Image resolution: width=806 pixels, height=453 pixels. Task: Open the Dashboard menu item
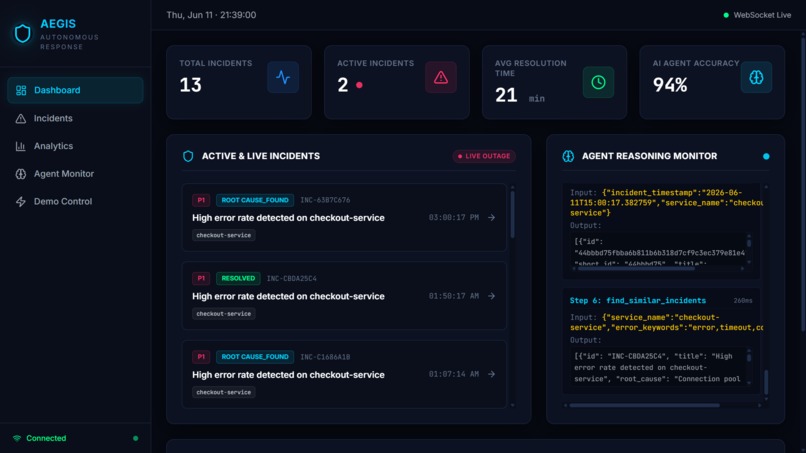75,90
